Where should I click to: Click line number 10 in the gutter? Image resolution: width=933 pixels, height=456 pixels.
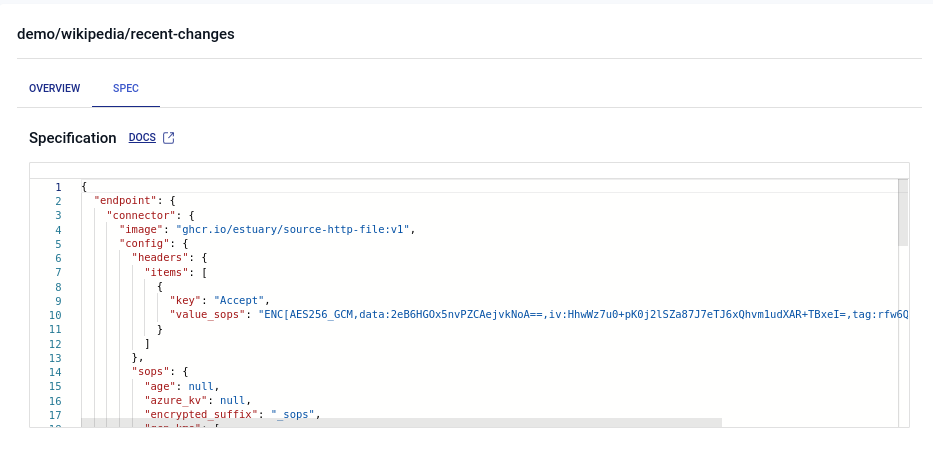56,315
